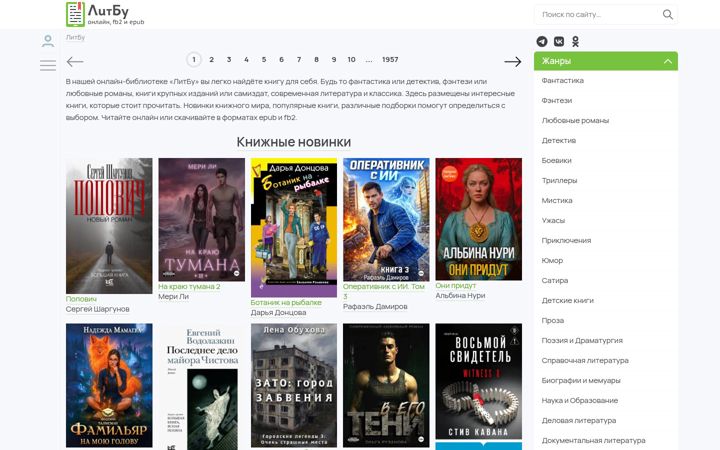Open the Приключения genre
The image size is (720, 450).
566,240
